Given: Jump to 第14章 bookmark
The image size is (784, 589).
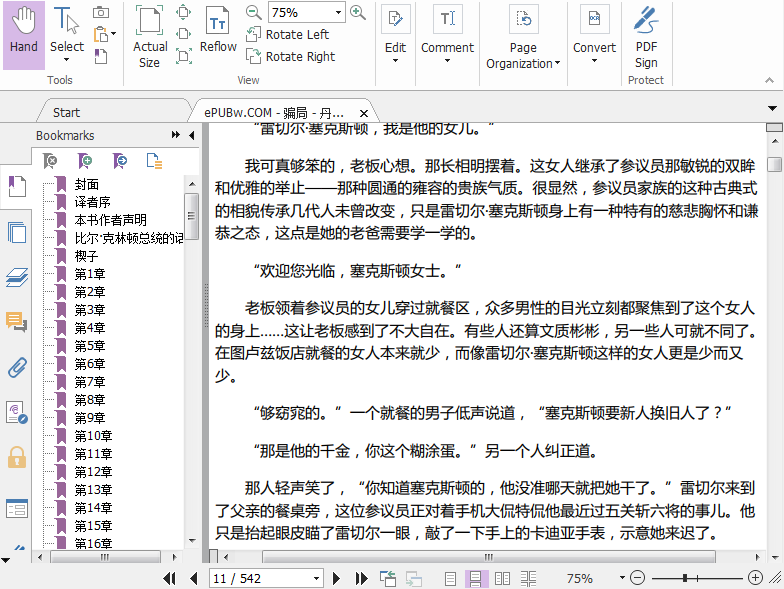Looking at the screenshot, I should point(93,508).
